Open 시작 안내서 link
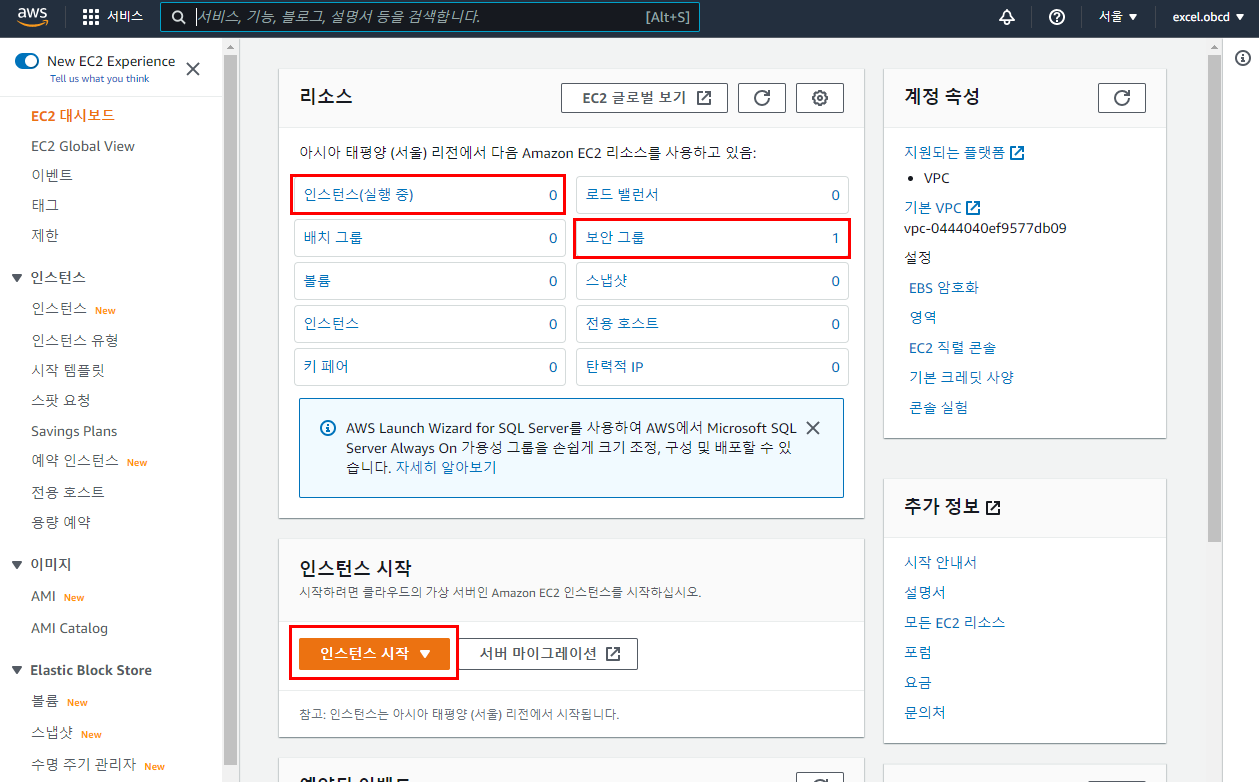 pos(940,562)
